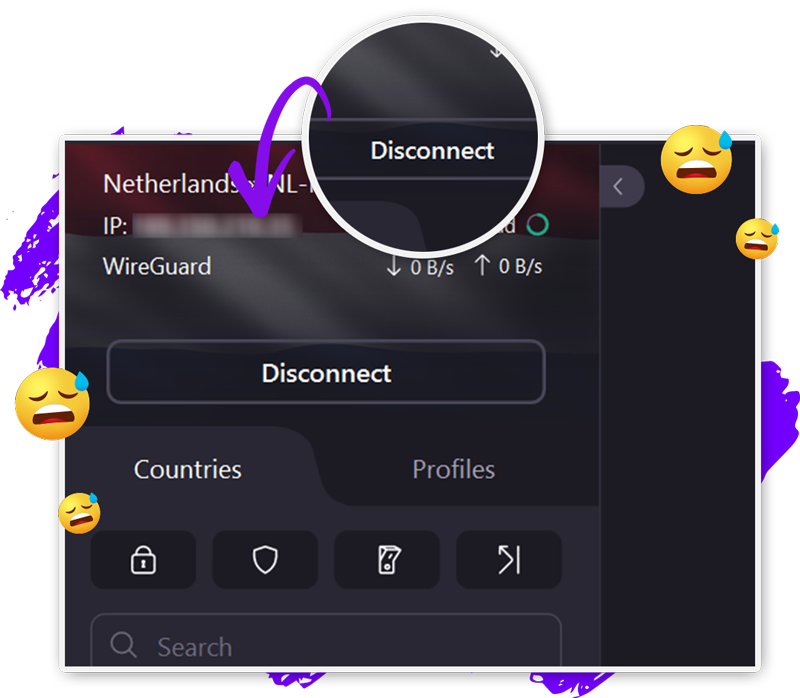Click the small emoji near the Countries tab

[79, 513]
